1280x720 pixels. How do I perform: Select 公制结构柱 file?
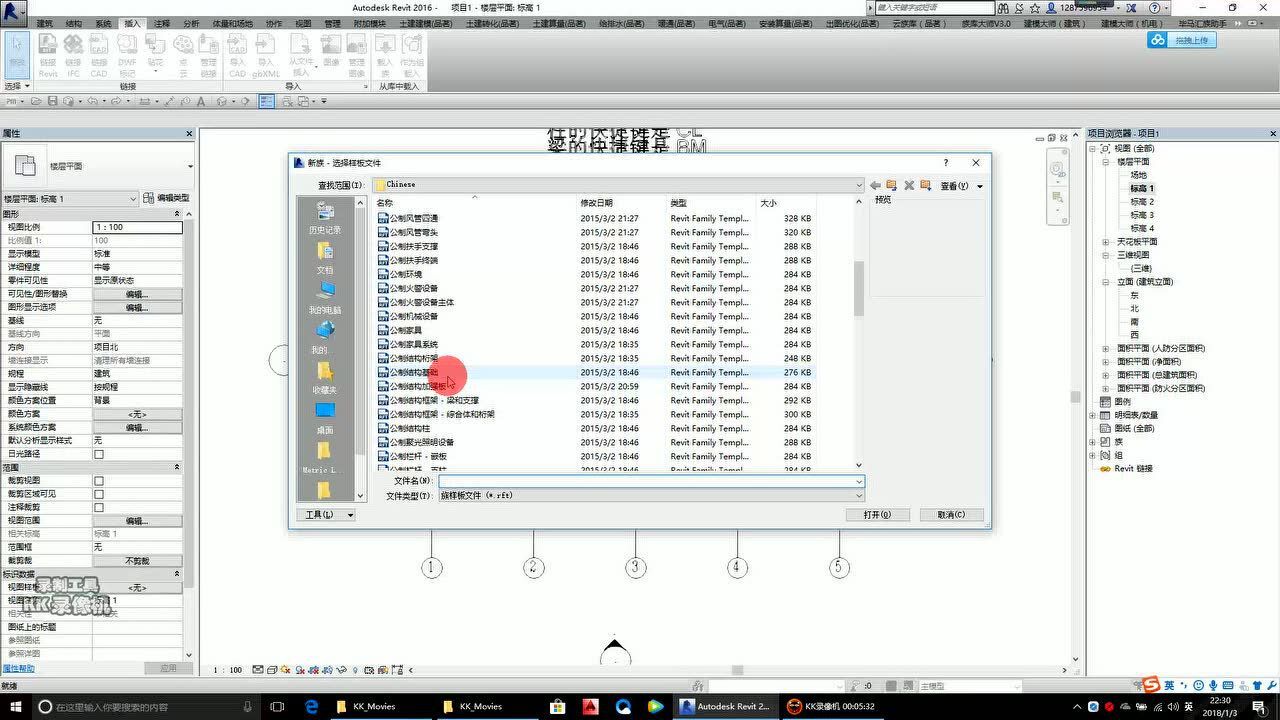(x=403, y=428)
